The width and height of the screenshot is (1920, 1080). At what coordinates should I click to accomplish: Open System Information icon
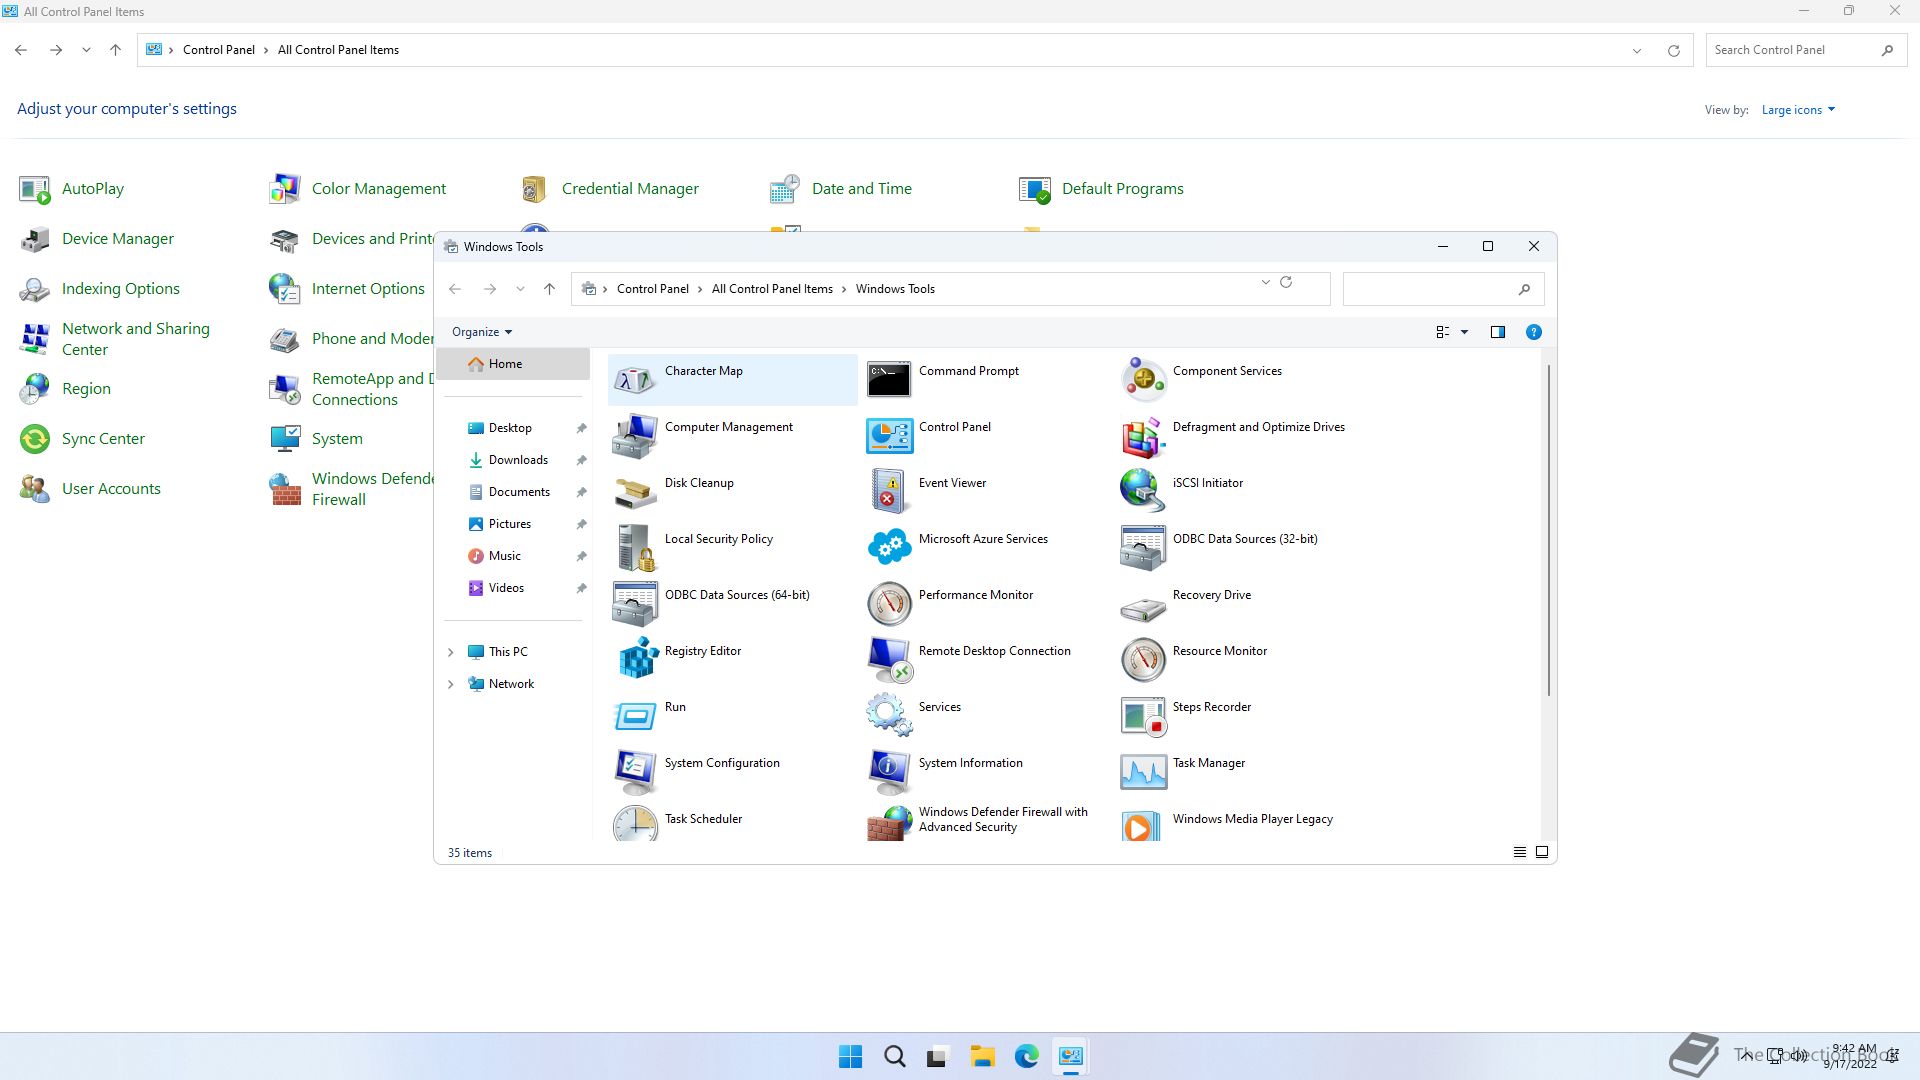pos(889,772)
